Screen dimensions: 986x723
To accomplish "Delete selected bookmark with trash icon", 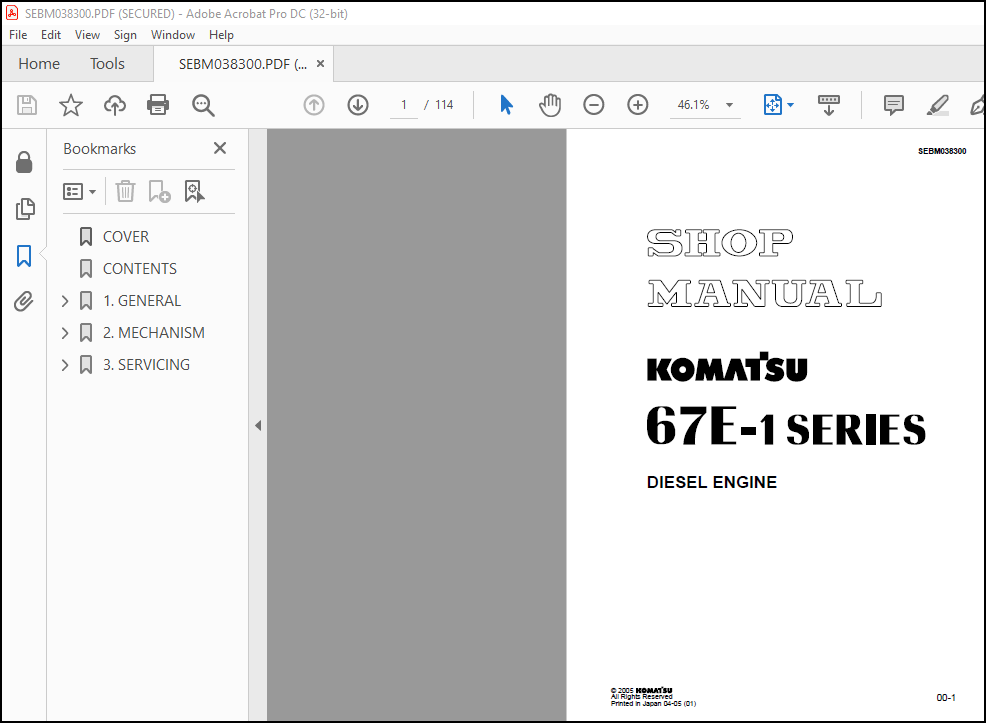I will [125, 191].
